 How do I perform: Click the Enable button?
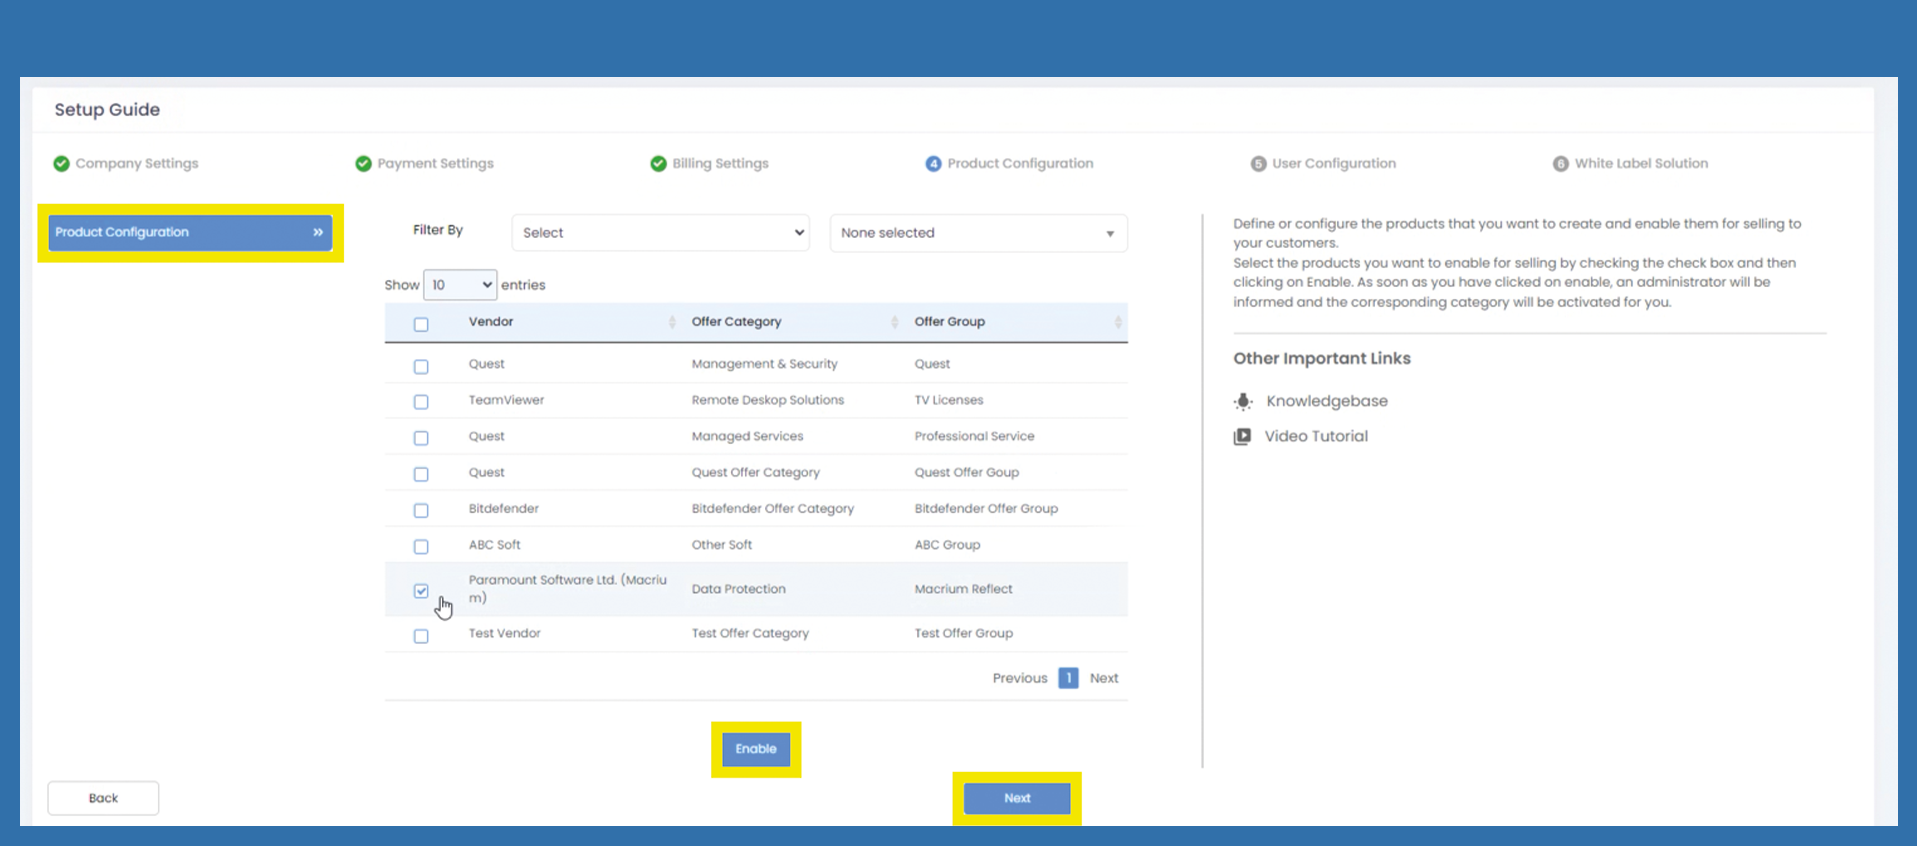756,749
